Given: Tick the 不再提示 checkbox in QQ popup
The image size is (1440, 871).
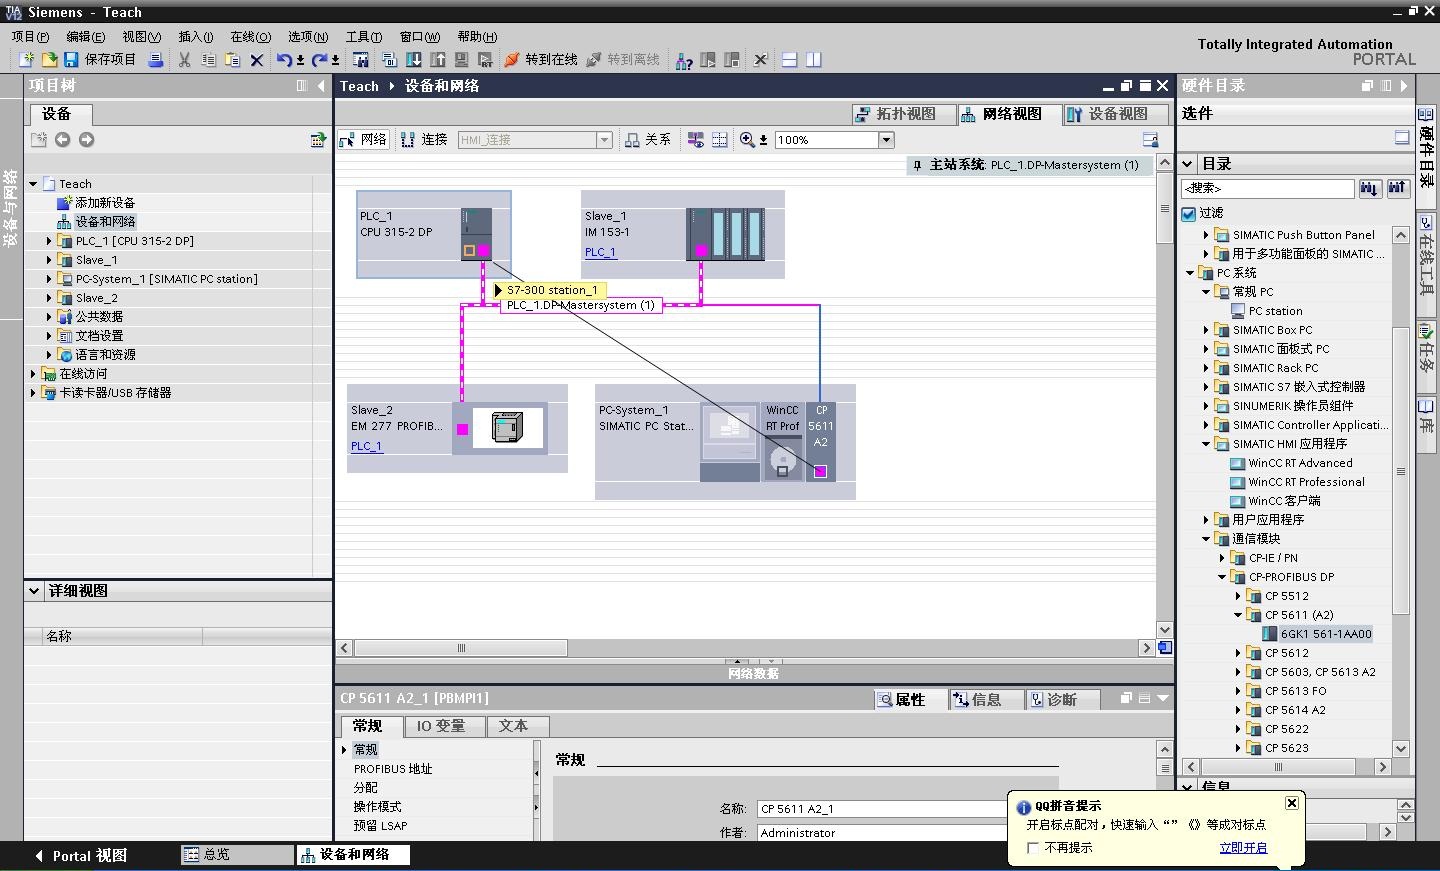Looking at the screenshot, I should coord(1033,848).
